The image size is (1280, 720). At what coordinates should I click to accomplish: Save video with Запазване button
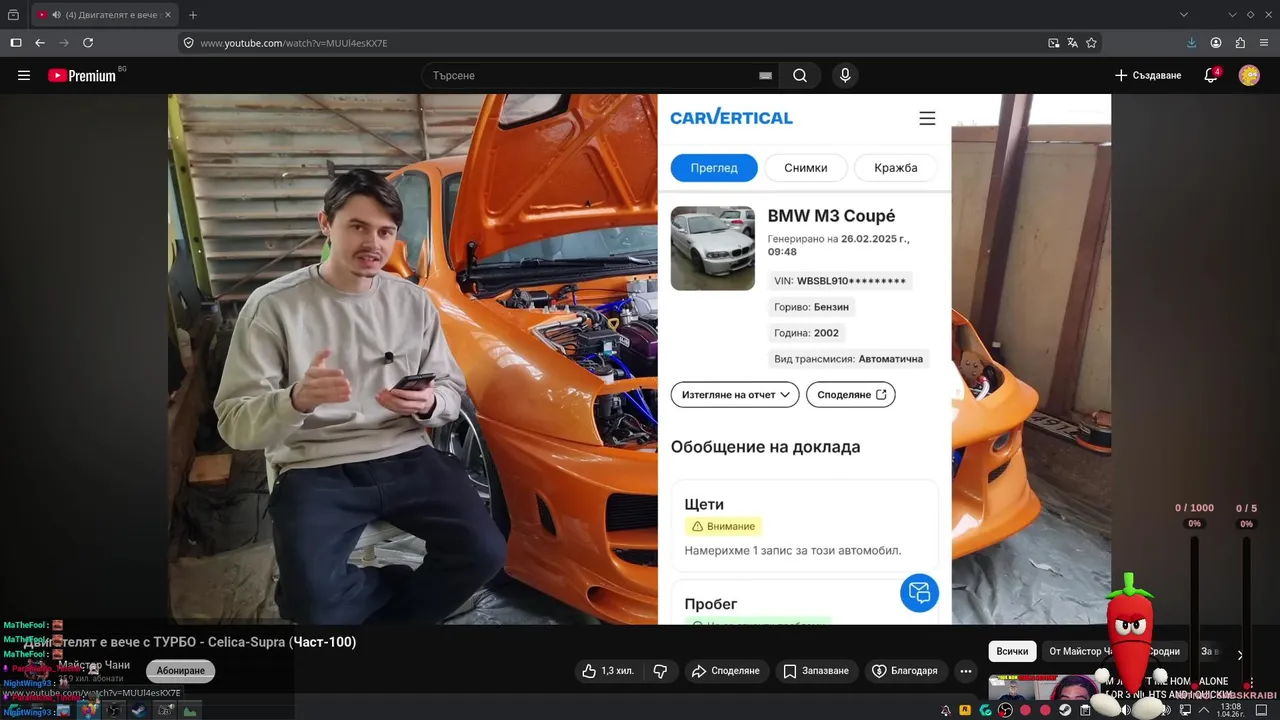click(816, 671)
